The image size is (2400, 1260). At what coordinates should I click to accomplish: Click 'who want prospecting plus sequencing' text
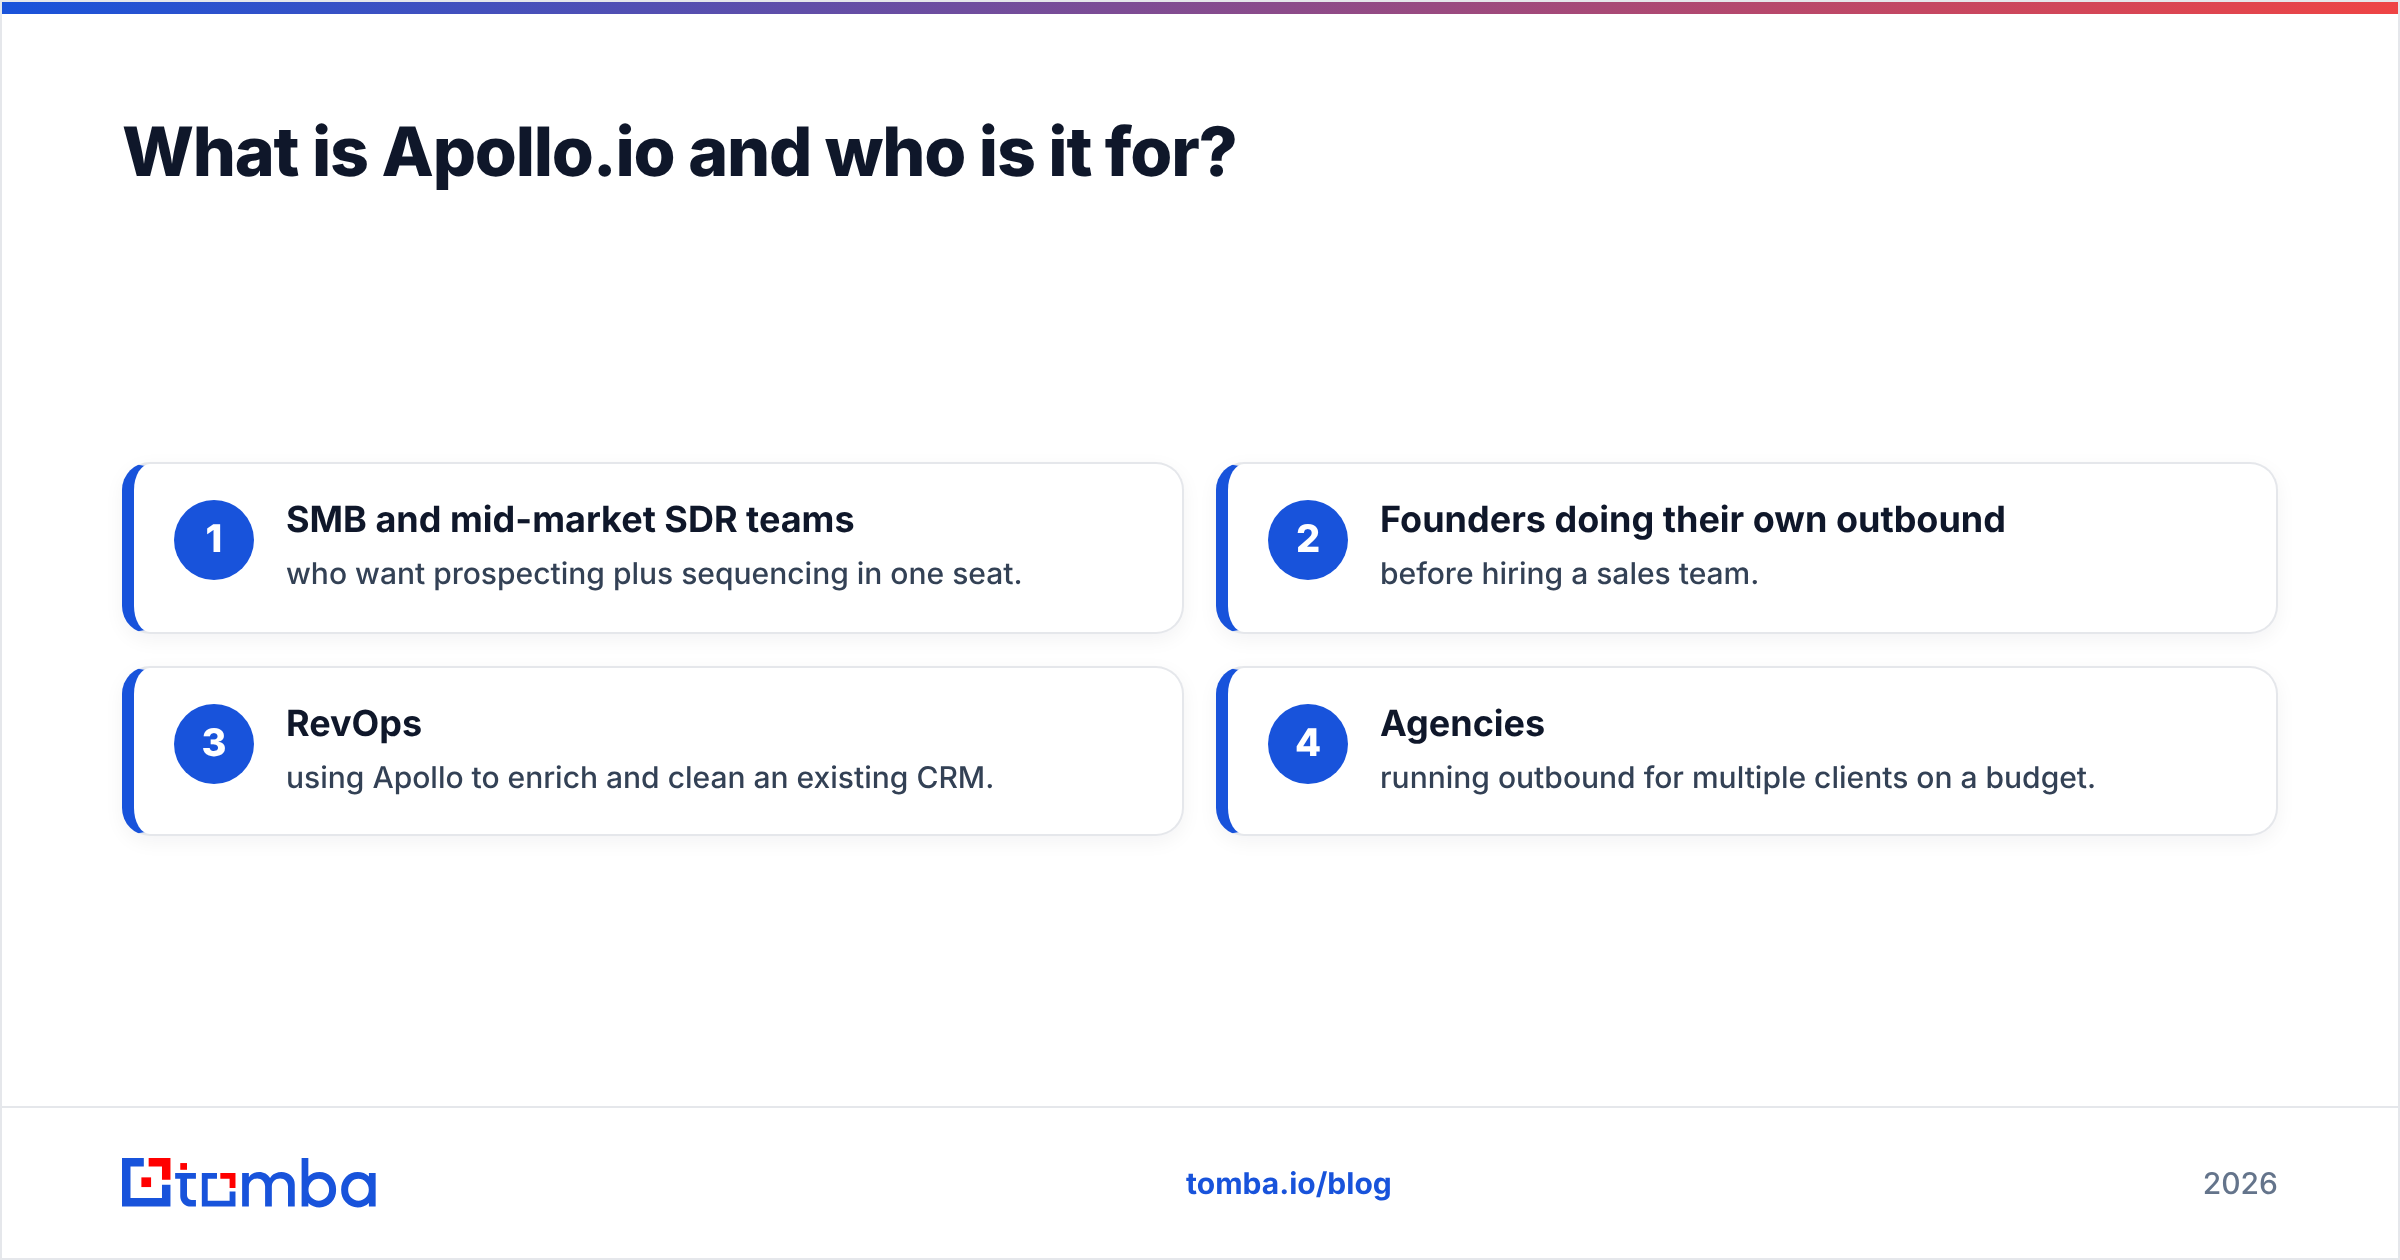567,575
